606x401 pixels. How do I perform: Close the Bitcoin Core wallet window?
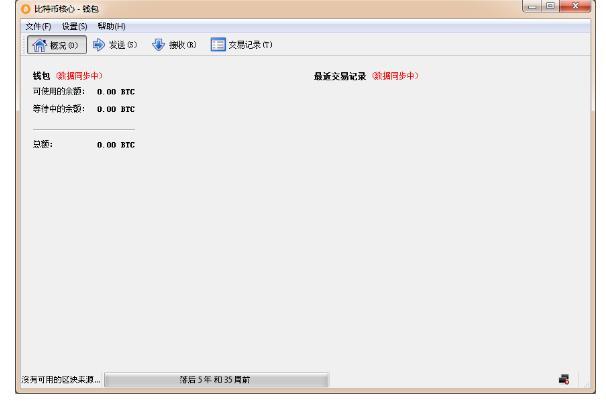575,6
